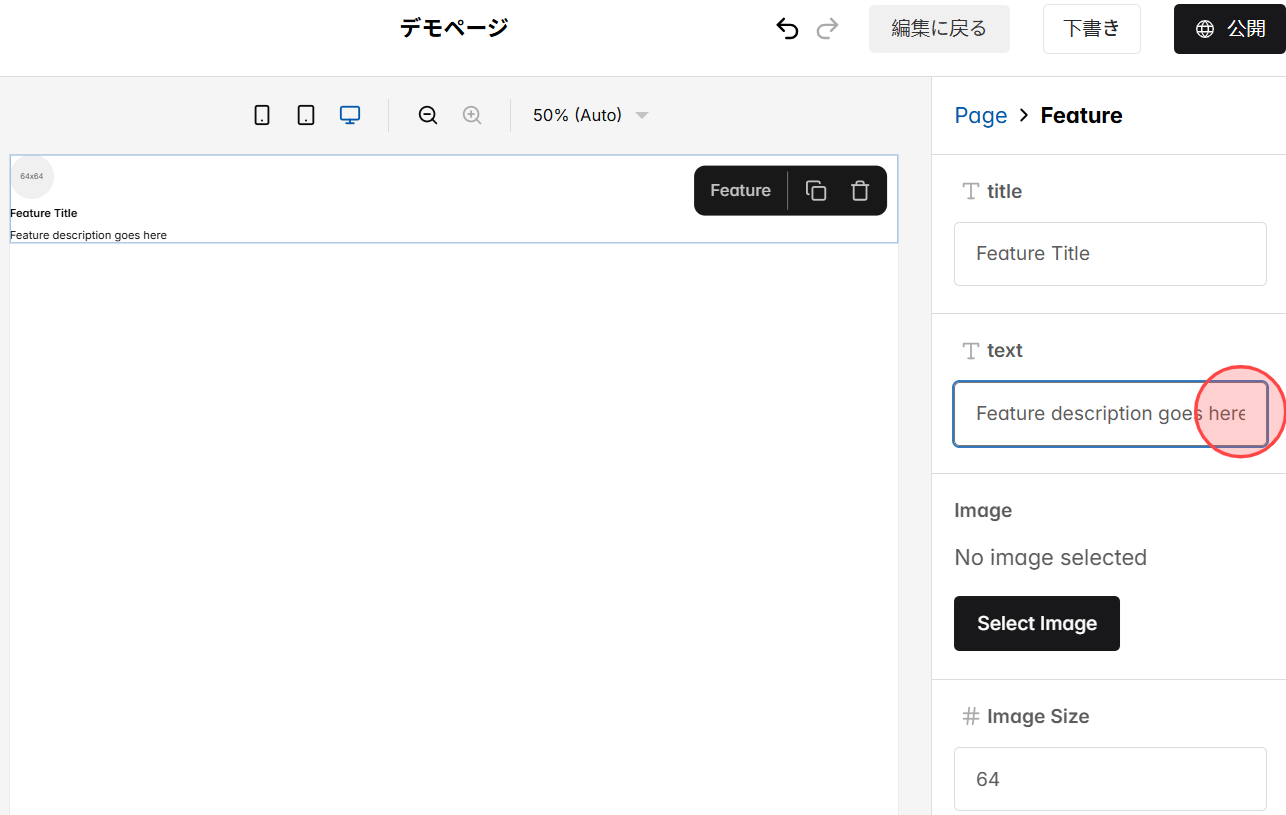Switch to tablet preview mode
The image size is (1286, 815).
[305, 114]
